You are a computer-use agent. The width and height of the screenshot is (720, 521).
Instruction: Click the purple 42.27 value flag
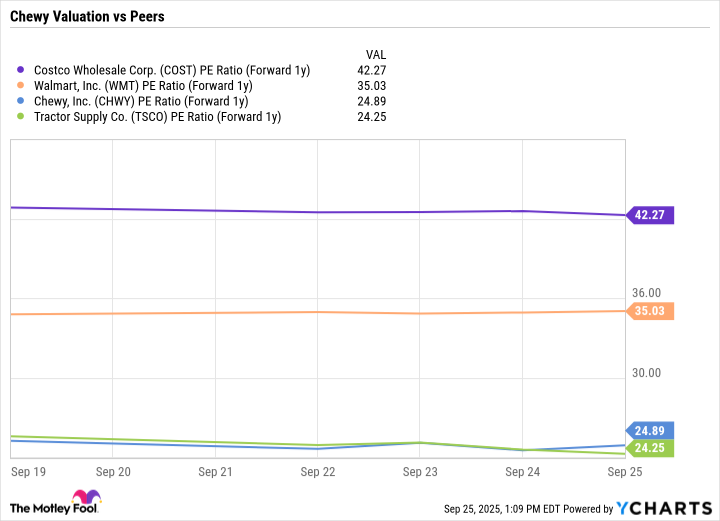coord(649,215)
